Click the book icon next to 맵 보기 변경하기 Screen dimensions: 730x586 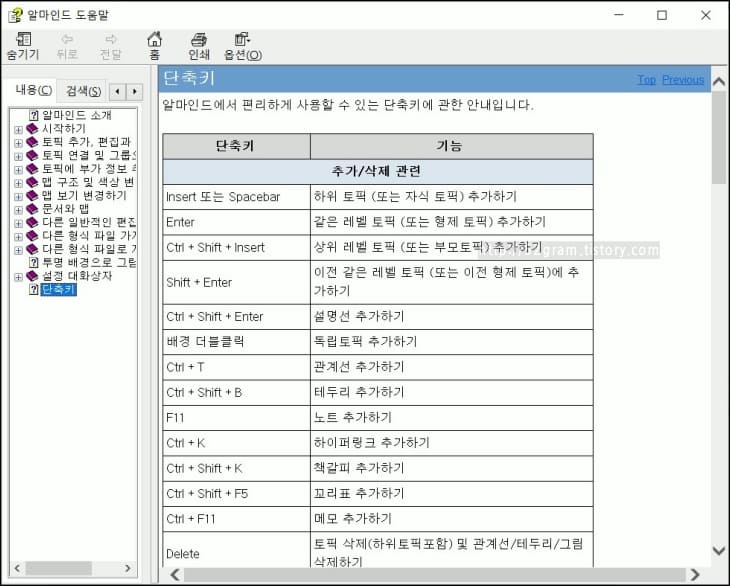[x=32, y=195]
